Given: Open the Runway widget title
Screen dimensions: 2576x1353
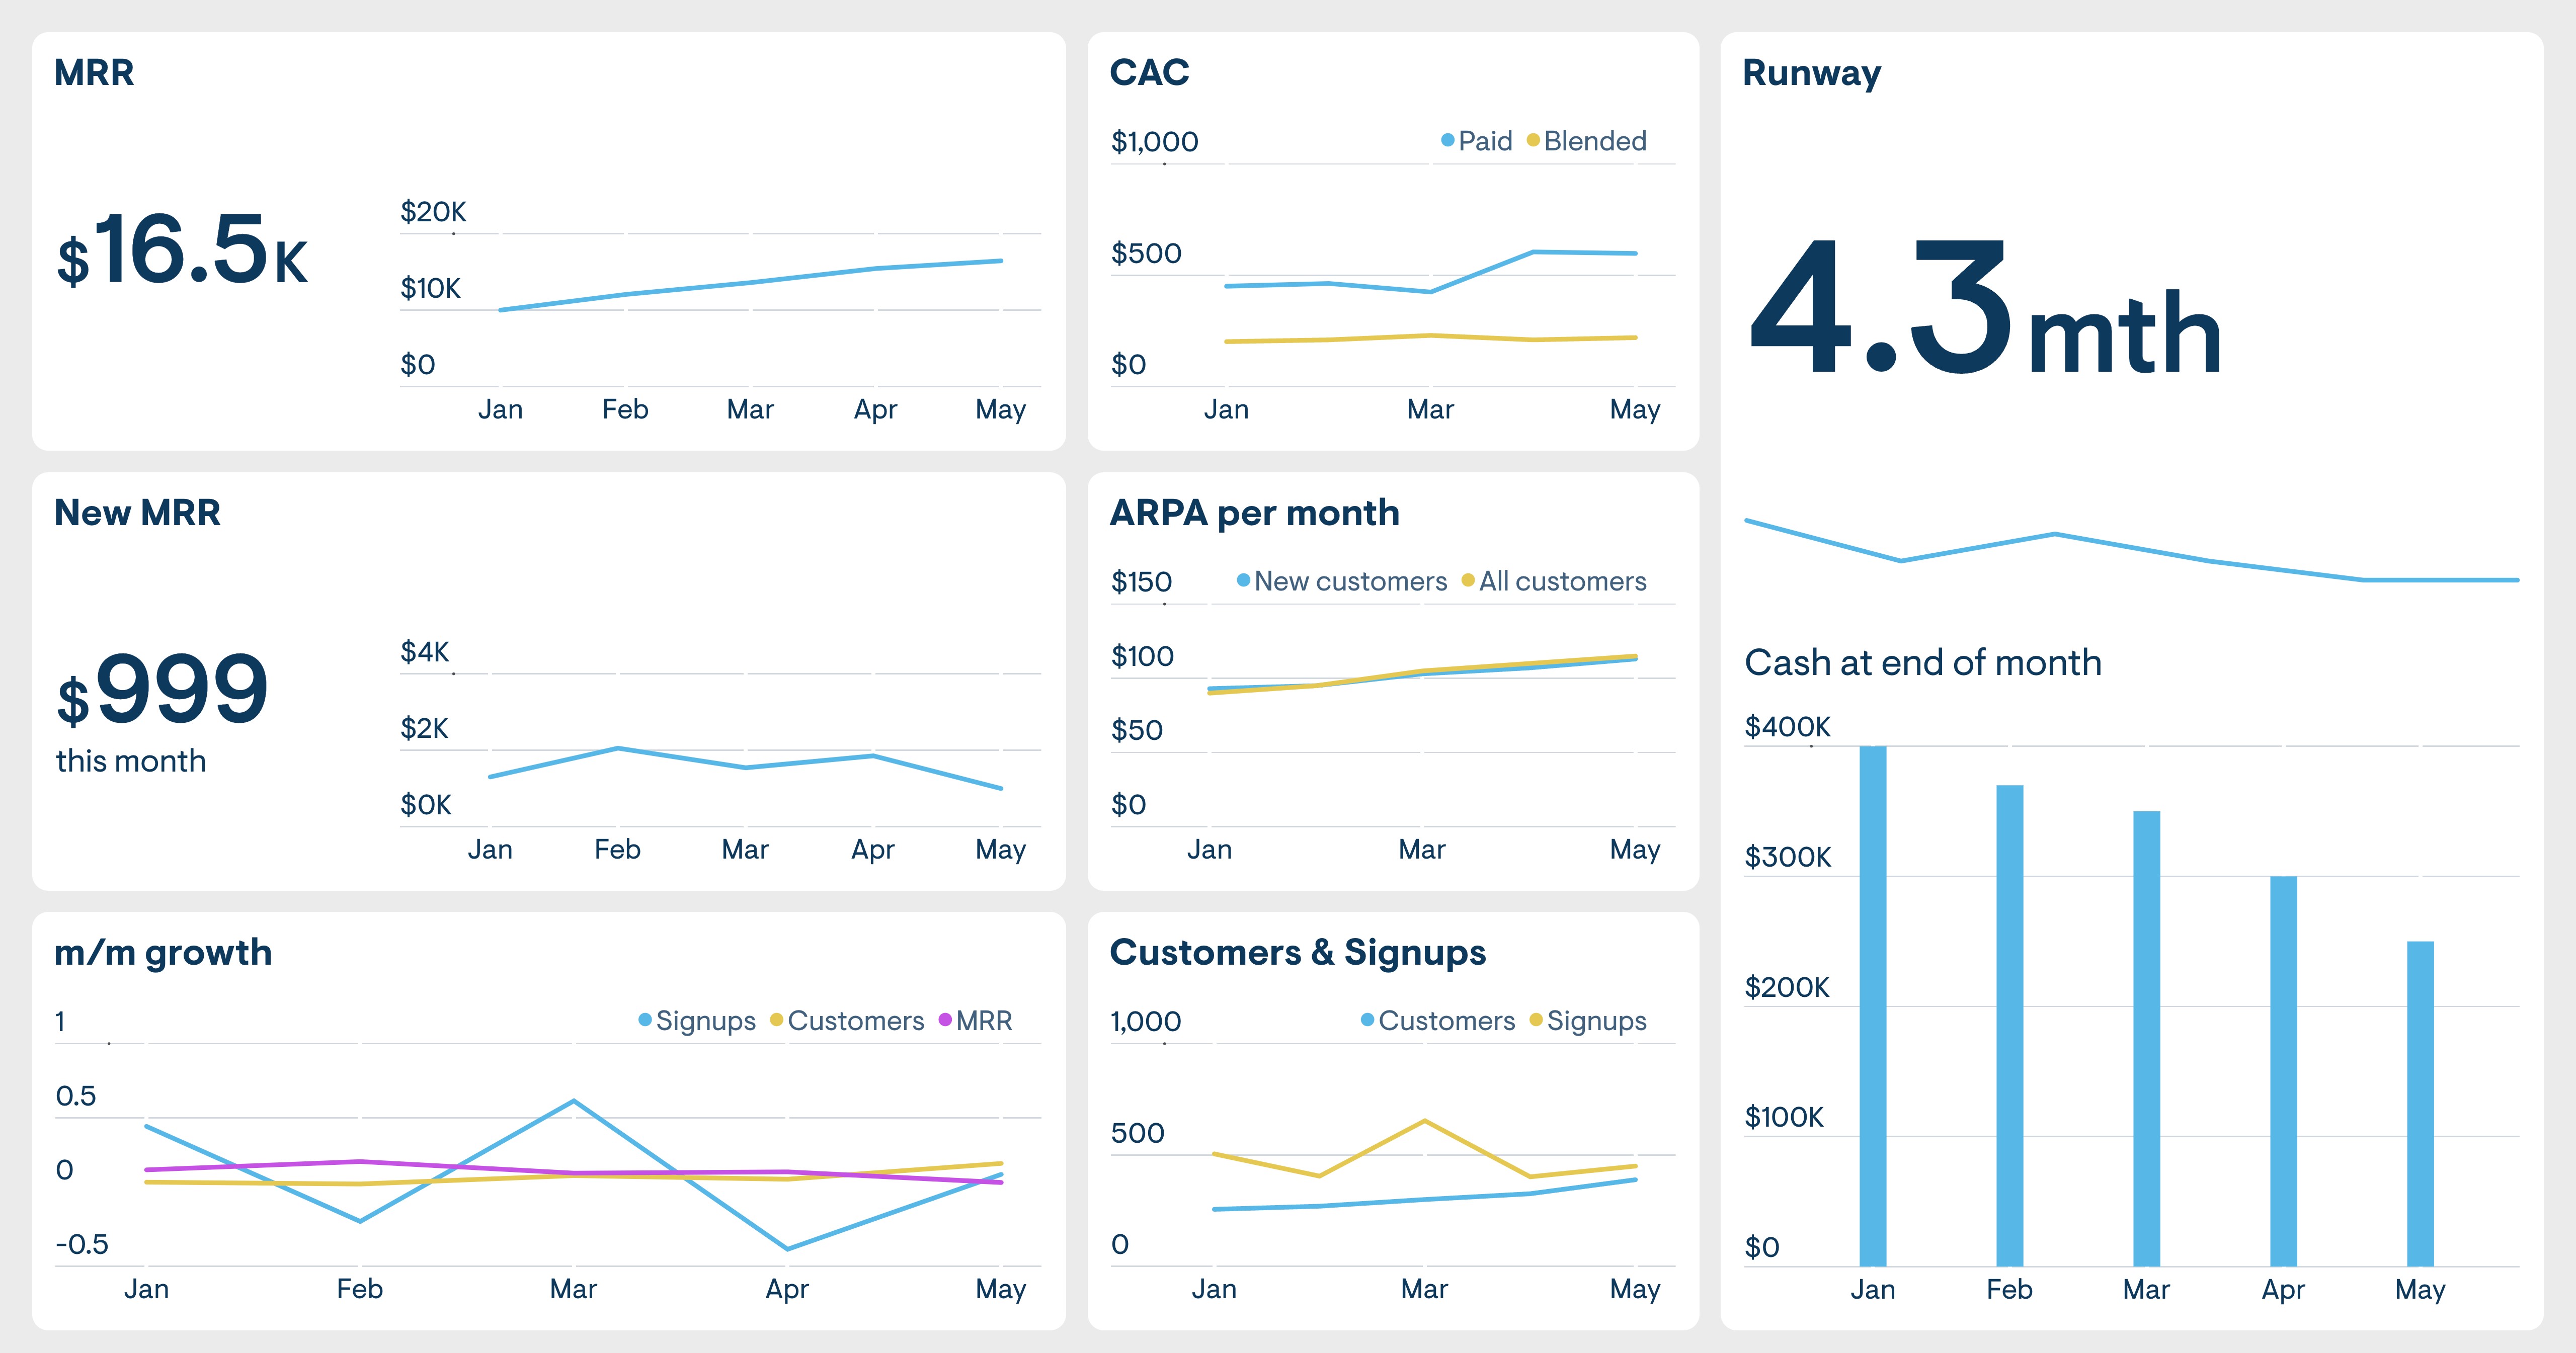Looking at the screenshot, I should [x=1811, y=73].
